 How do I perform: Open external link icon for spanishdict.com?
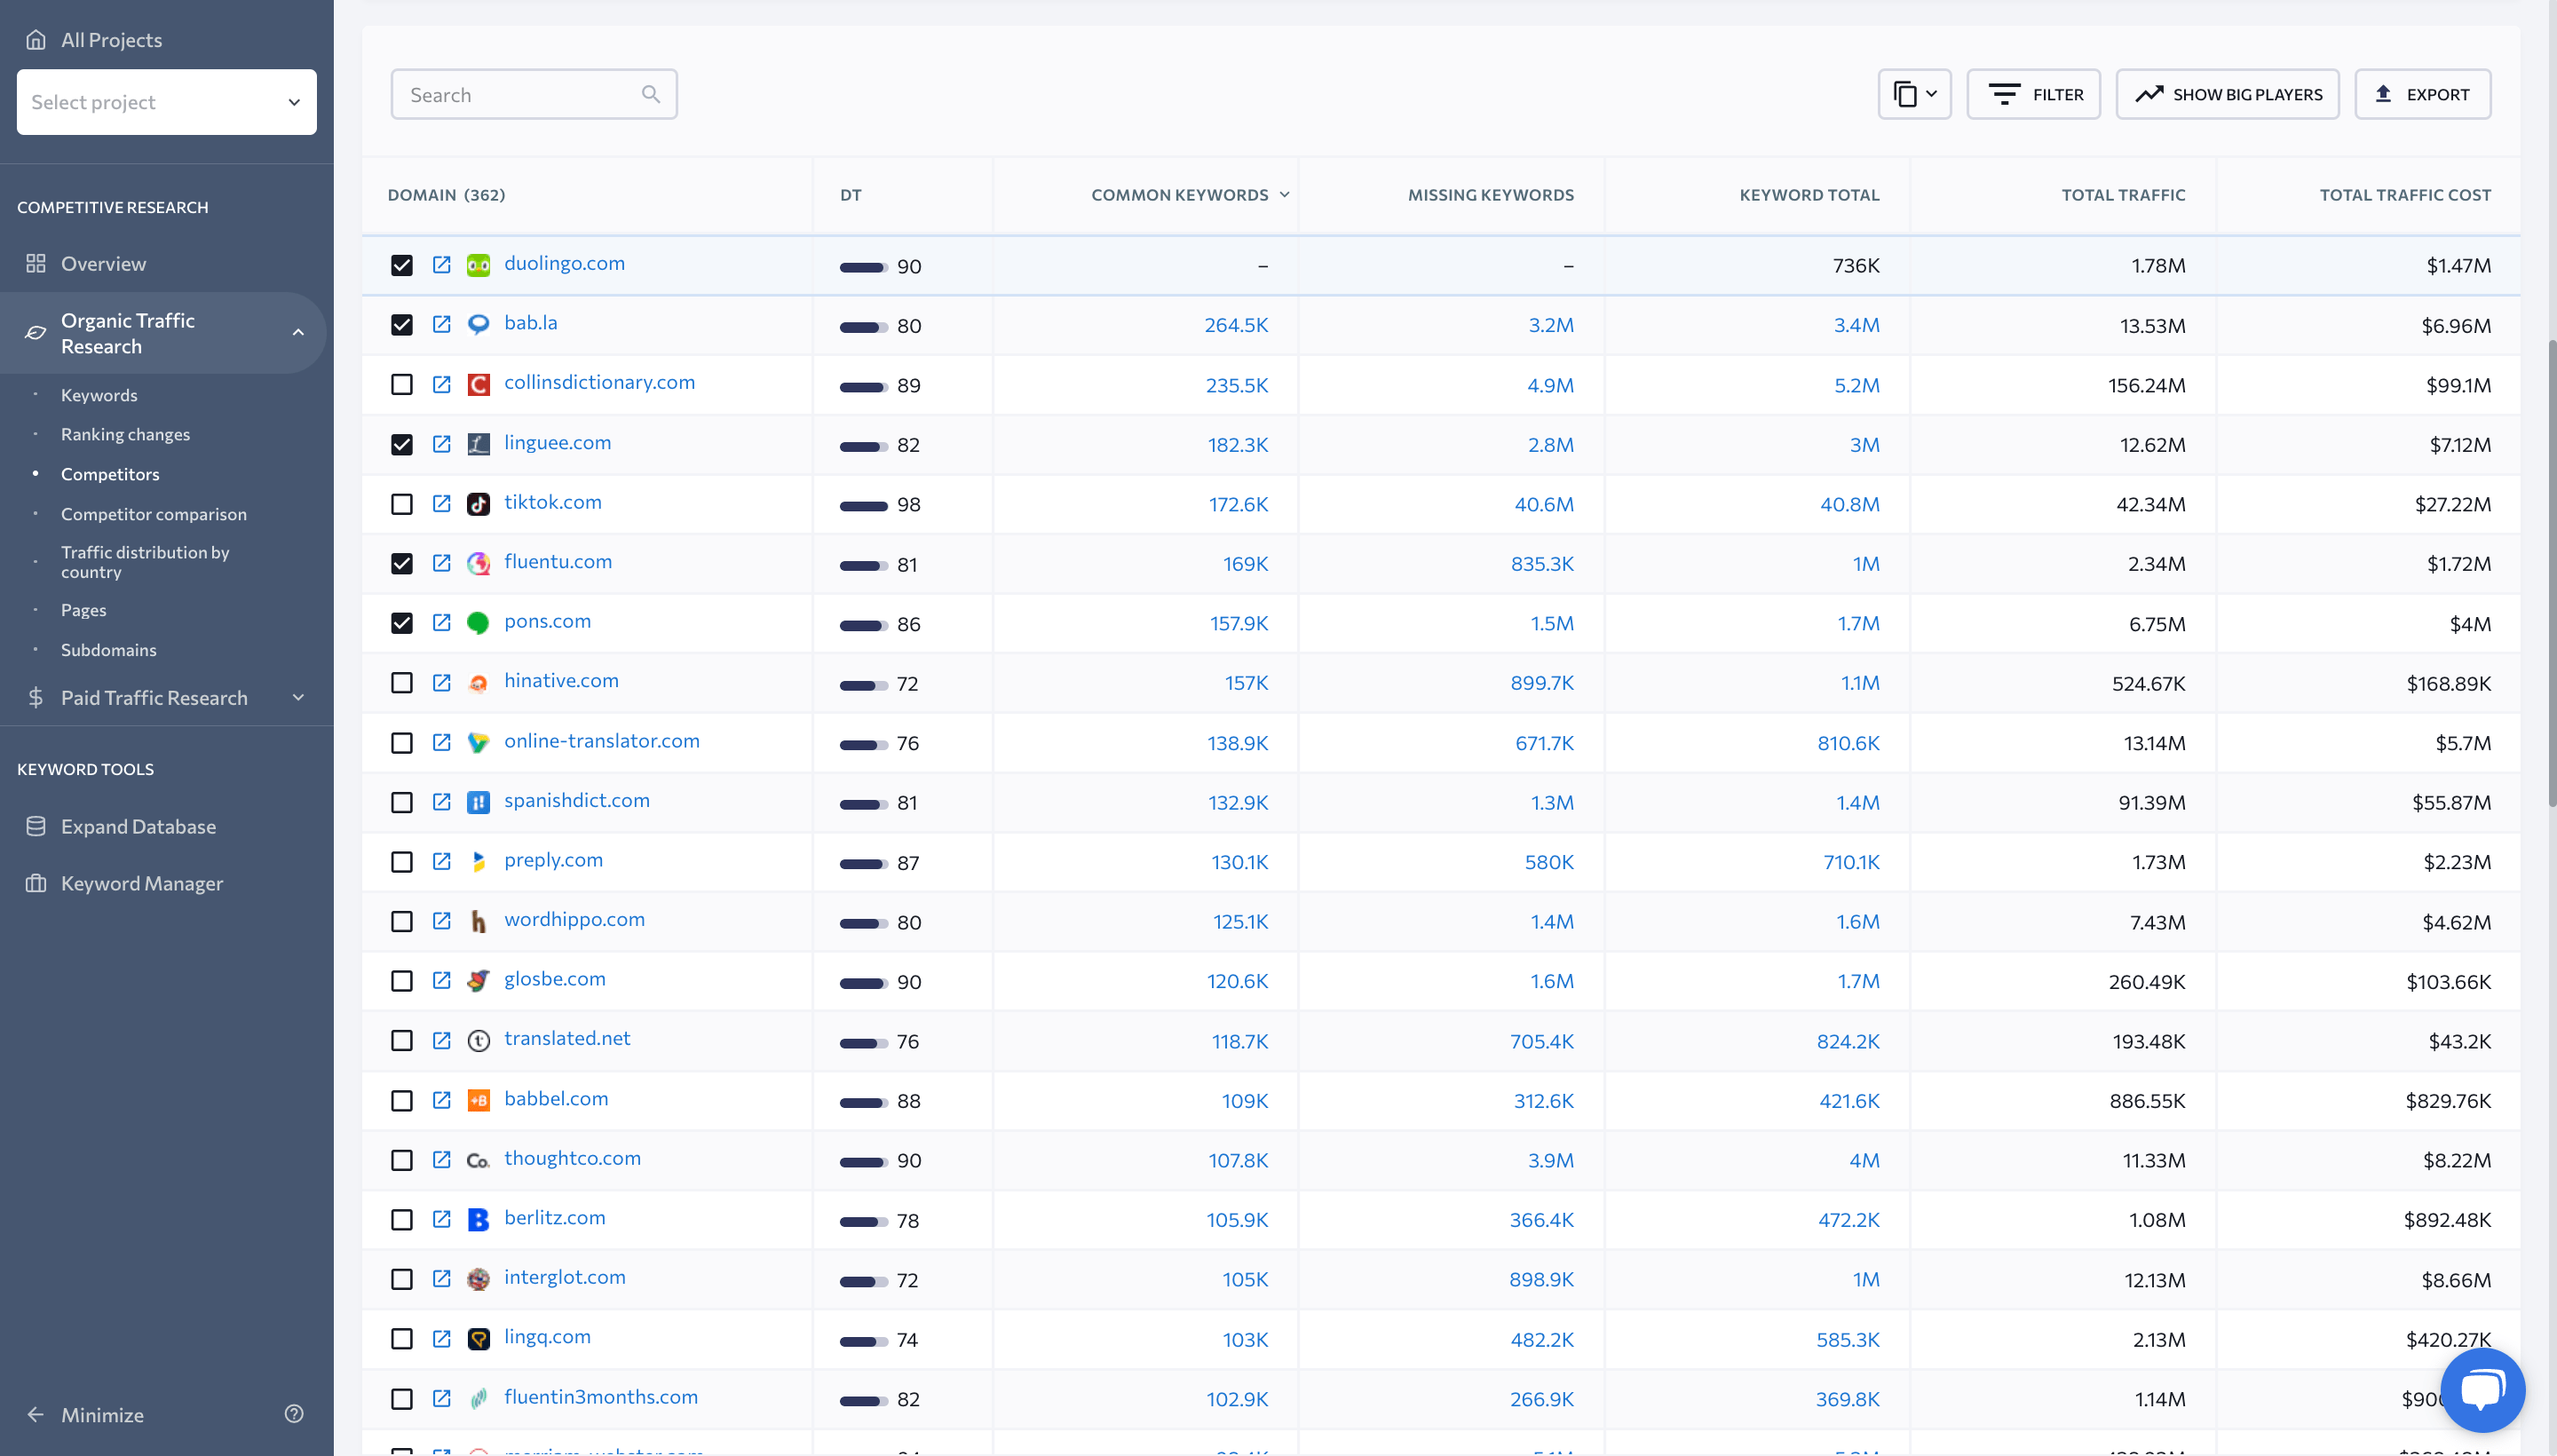click(441, 802)
